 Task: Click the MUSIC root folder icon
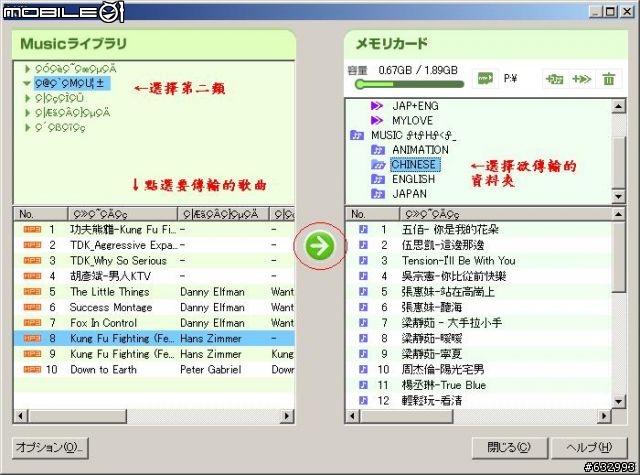(357, 135)
